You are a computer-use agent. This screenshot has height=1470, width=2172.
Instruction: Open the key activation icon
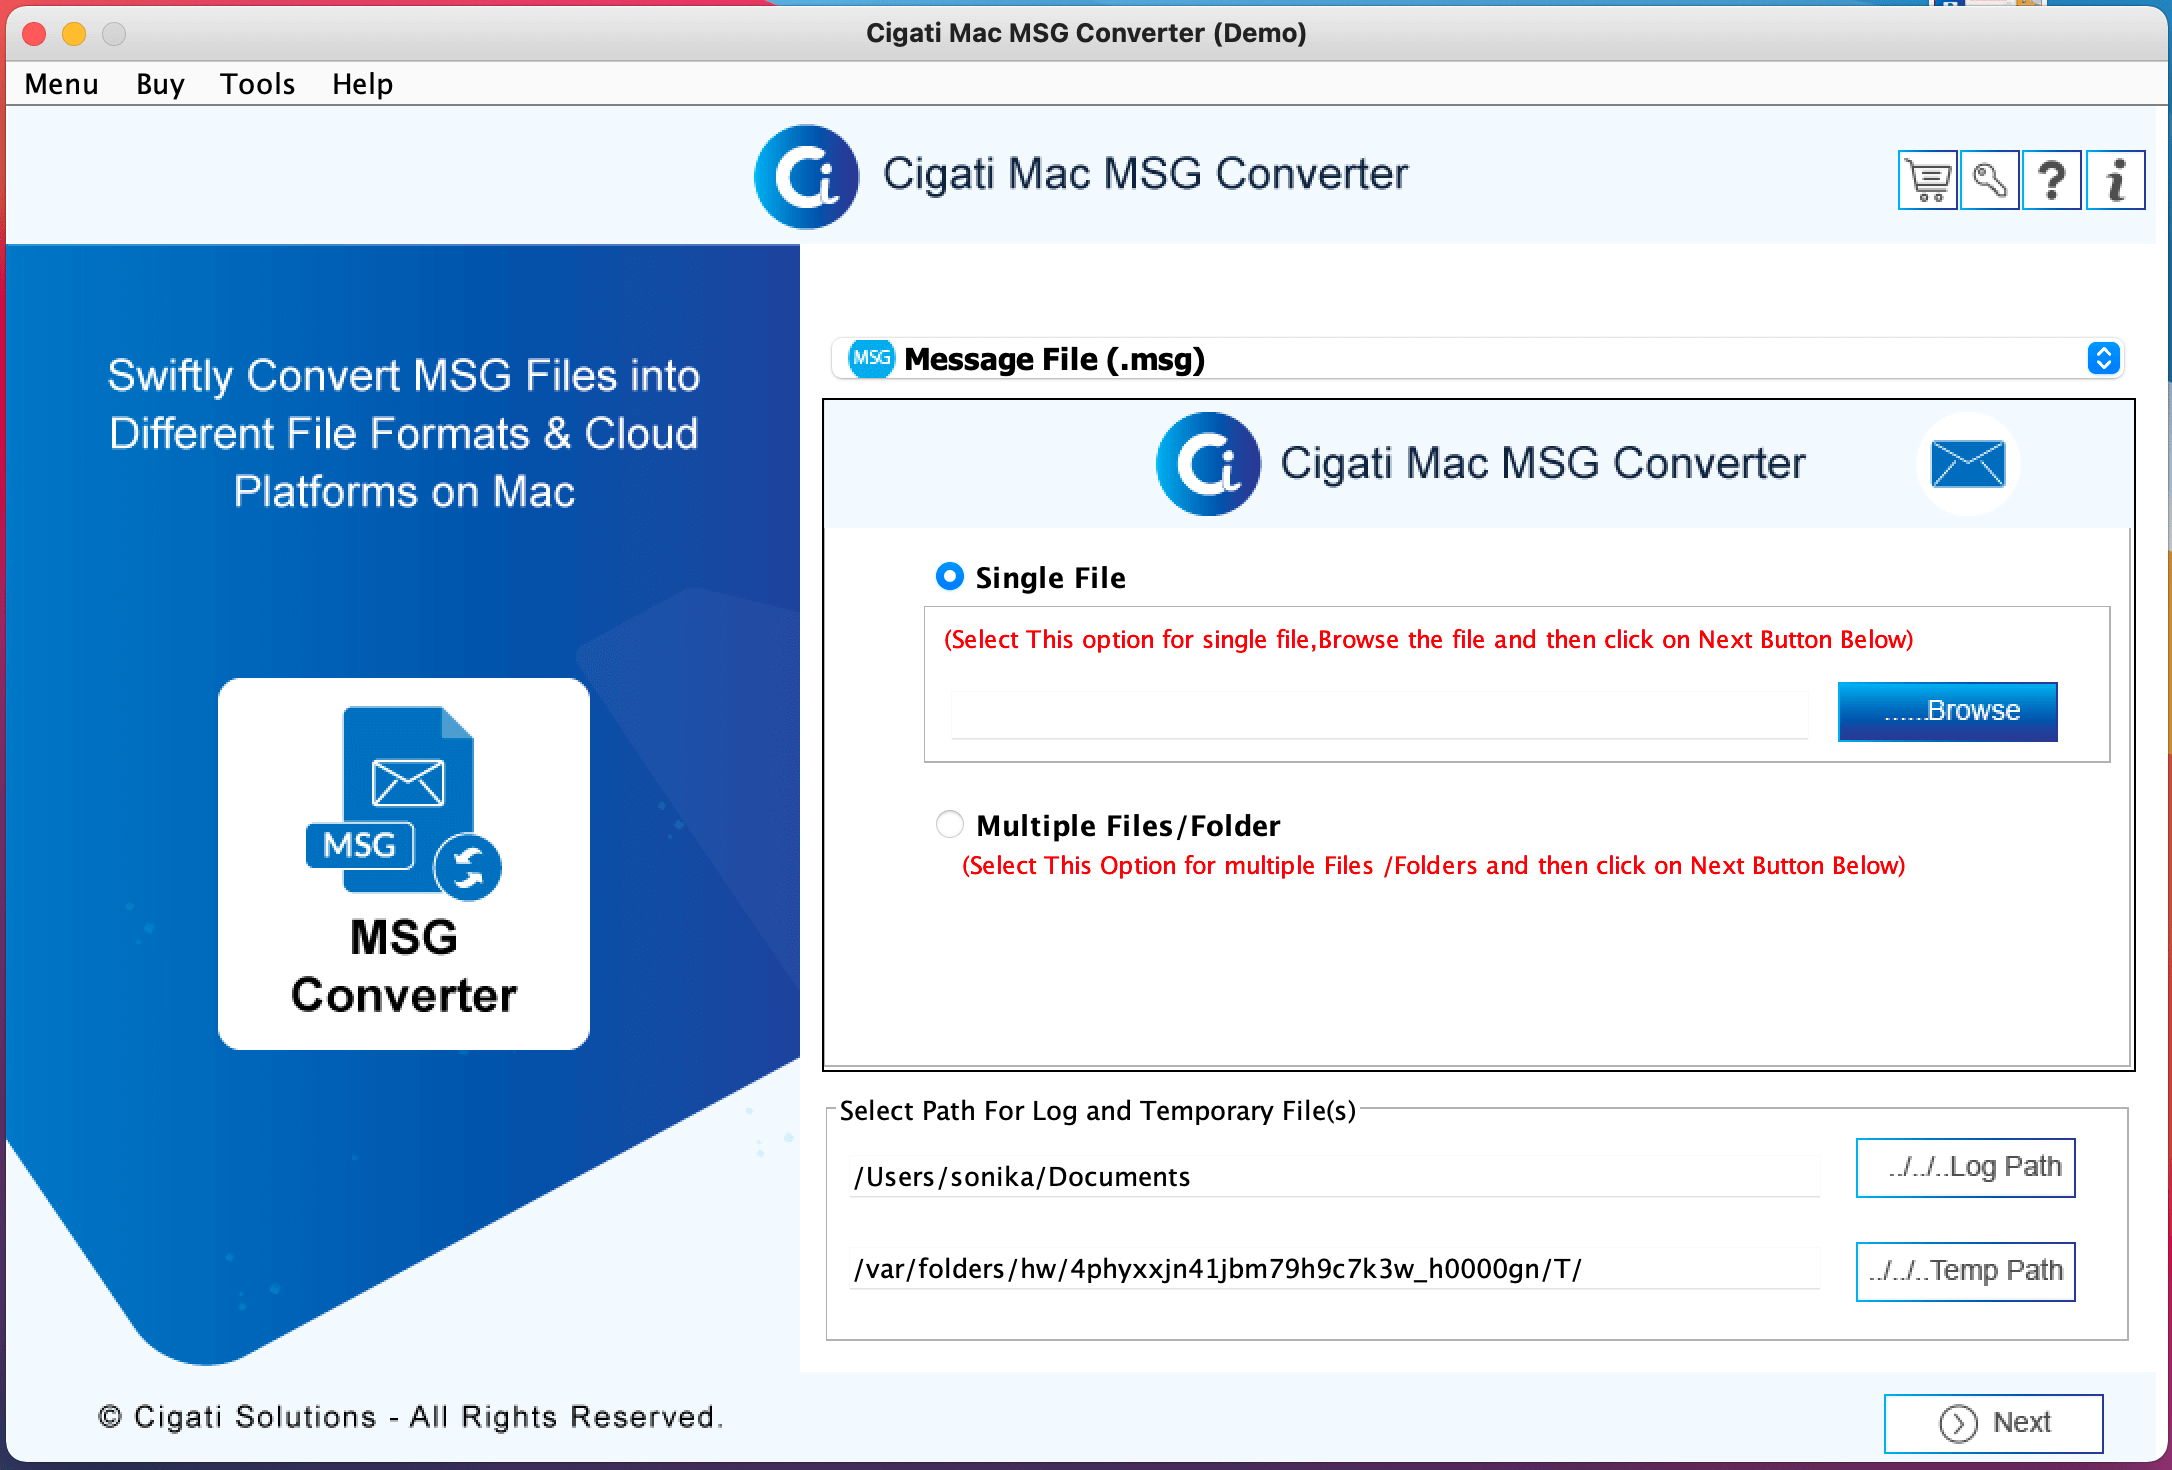(x=1989, y=181)
